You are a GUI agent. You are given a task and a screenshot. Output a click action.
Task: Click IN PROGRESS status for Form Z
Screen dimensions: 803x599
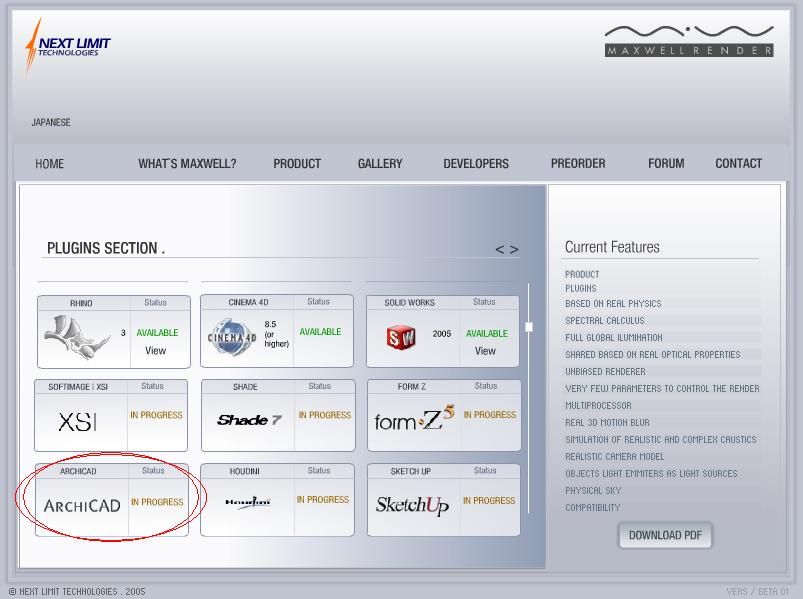pyautogui.click(x=490, y=414)
